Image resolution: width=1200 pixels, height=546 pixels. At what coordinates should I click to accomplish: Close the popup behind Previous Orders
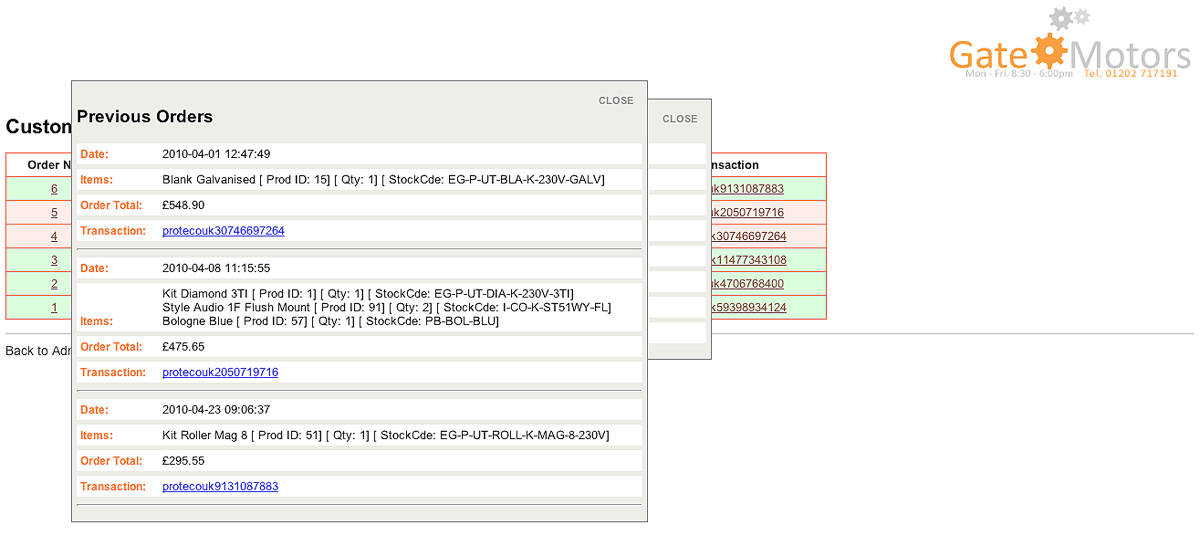(x=679, y=119)
